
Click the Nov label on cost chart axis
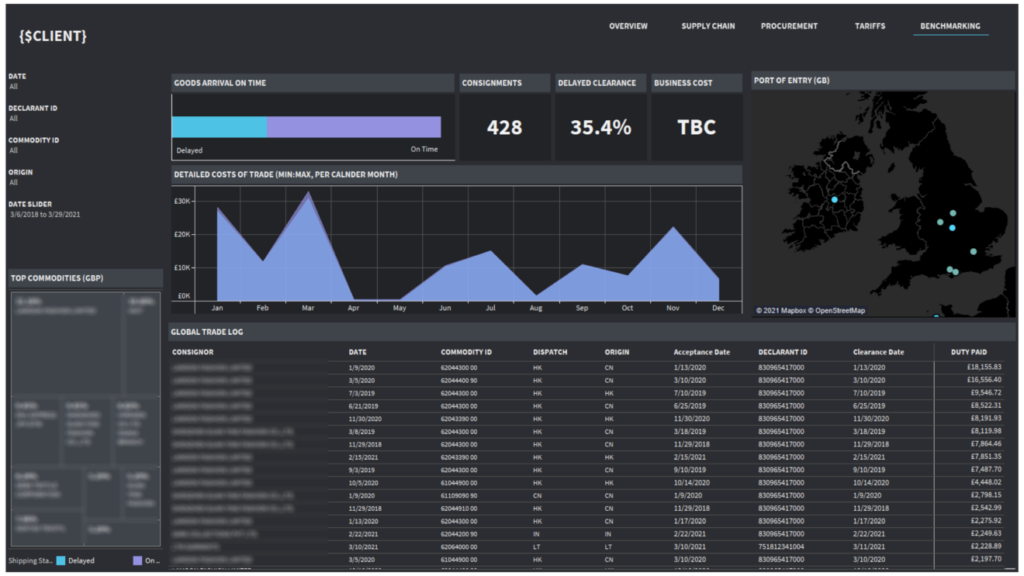pyautogui.click(x=673, y=308)
